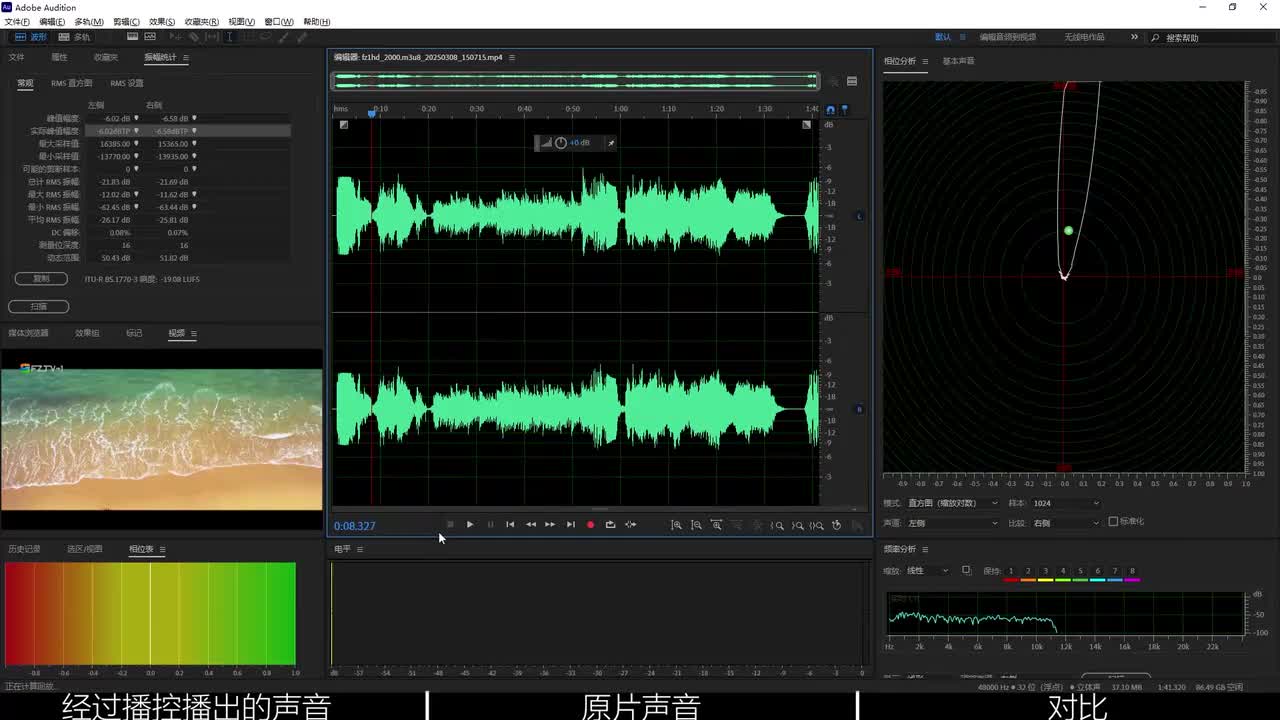The height and width of the screenshot is (720, 1280).
Task: Toggle the left channel enable button
Action: tap(858, 216)
